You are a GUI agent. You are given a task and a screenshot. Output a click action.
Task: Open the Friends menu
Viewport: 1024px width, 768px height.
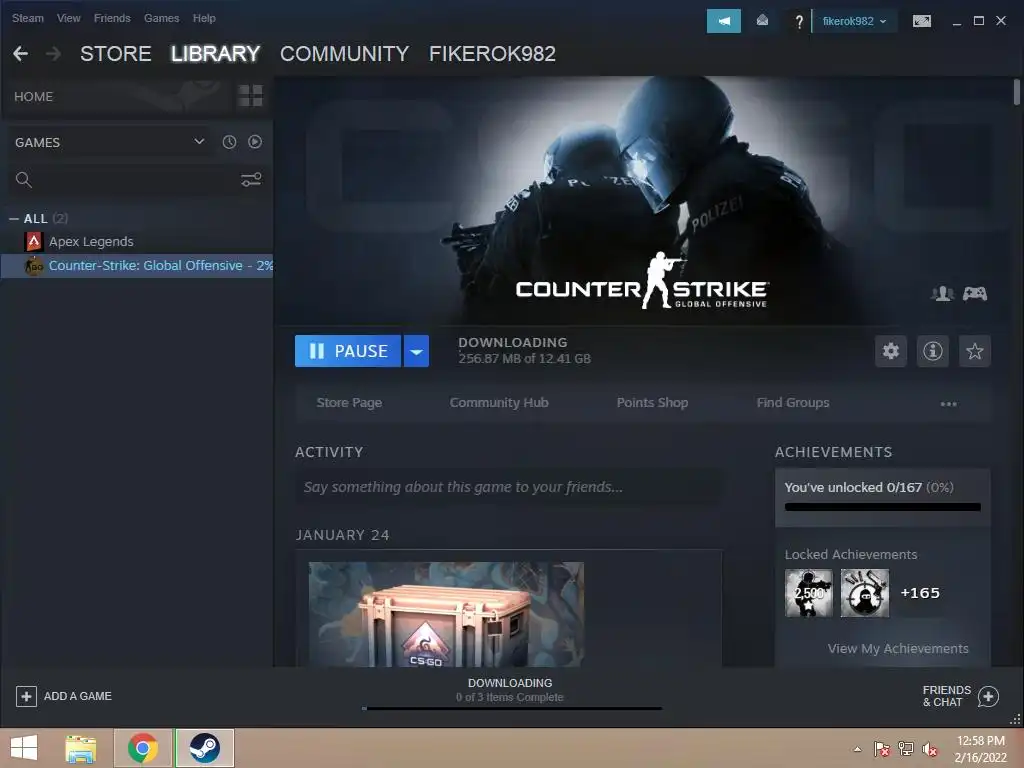112,18
